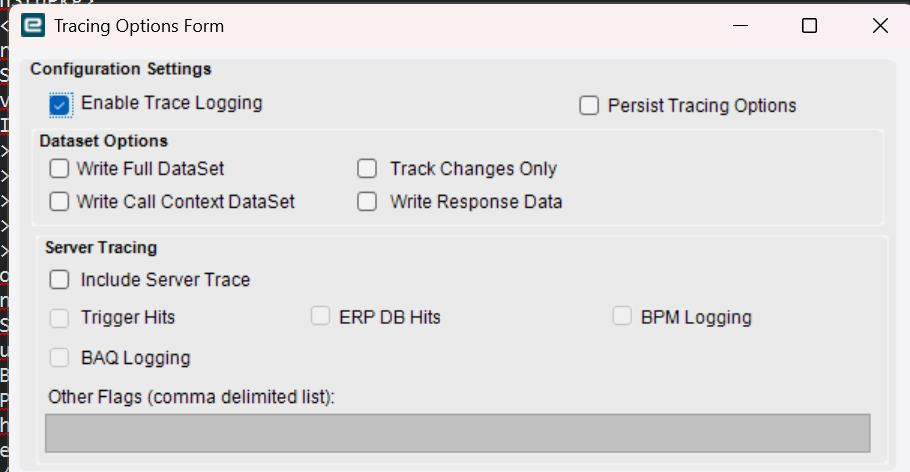Check Track Changes Only option

coord(368,169)
